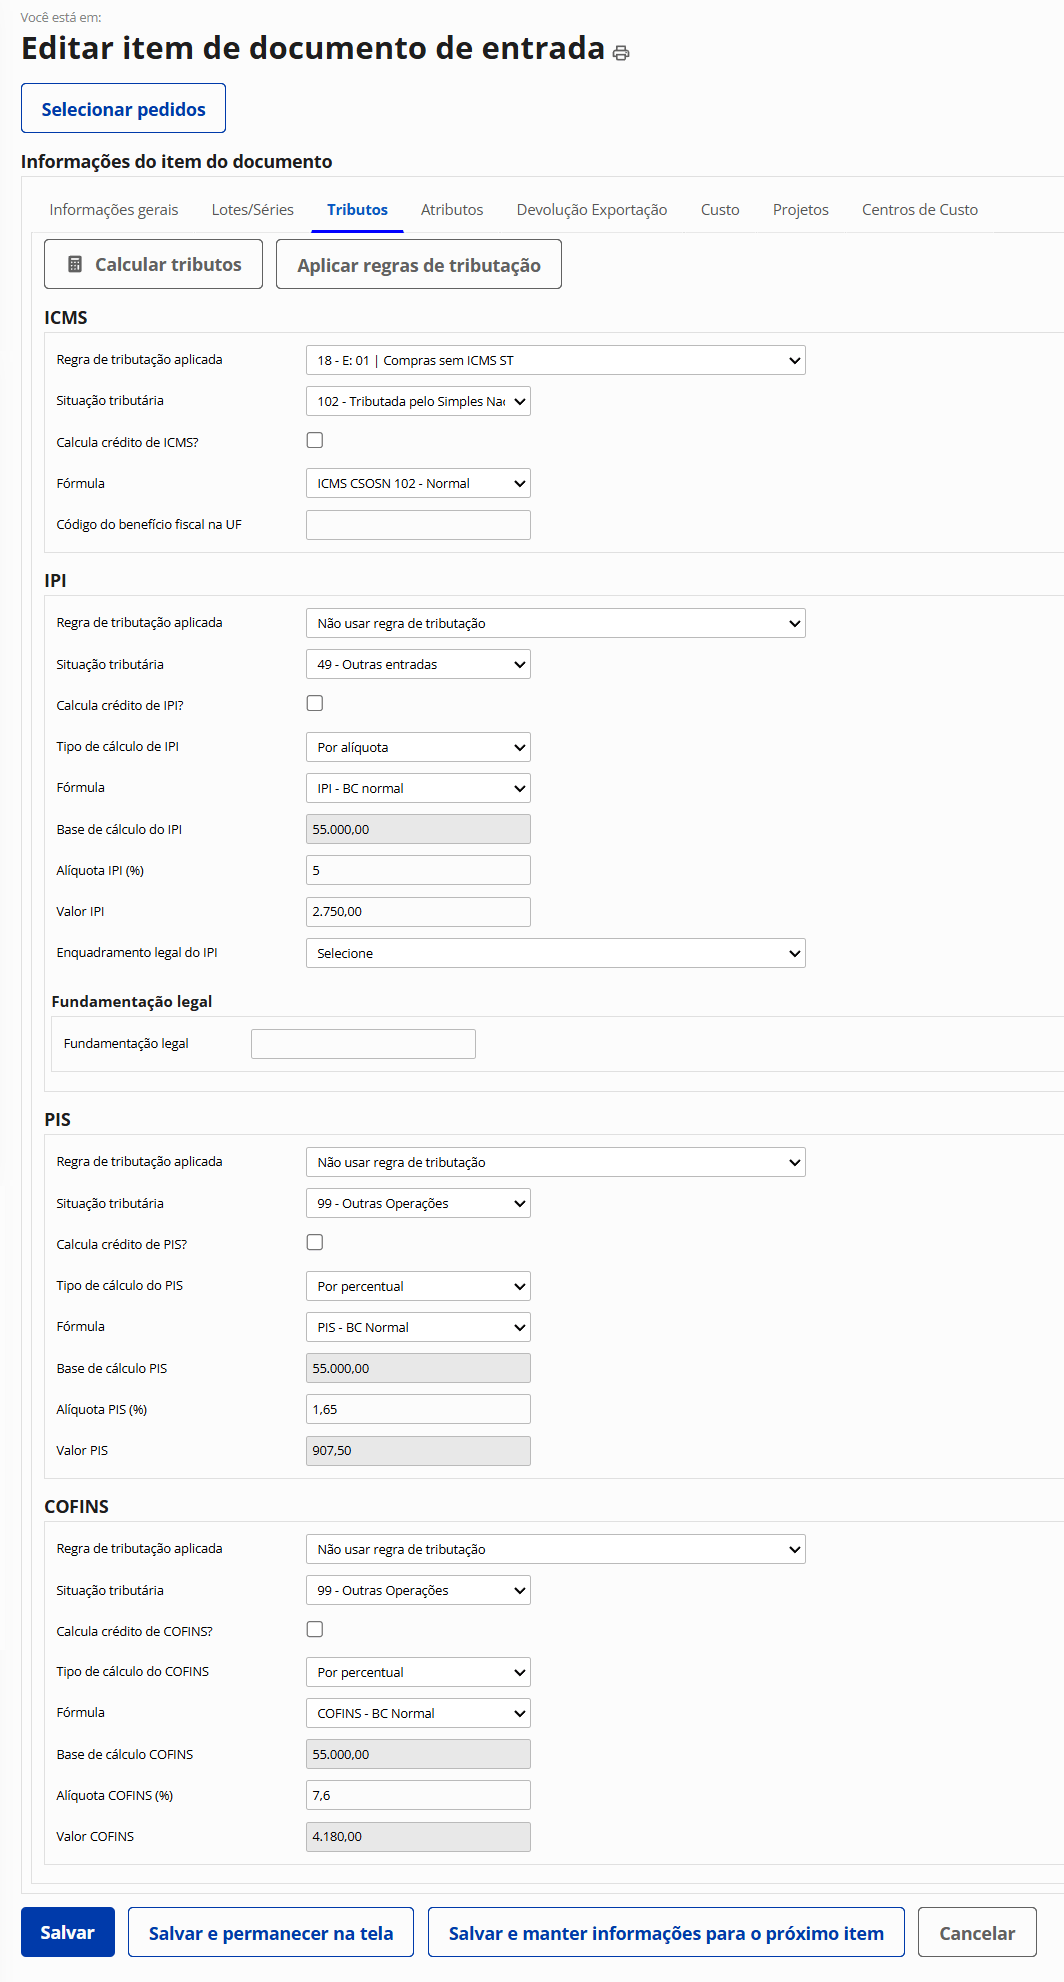
Task: Open the COFINS Fórmula dropdown
Action: [418, 1713]
